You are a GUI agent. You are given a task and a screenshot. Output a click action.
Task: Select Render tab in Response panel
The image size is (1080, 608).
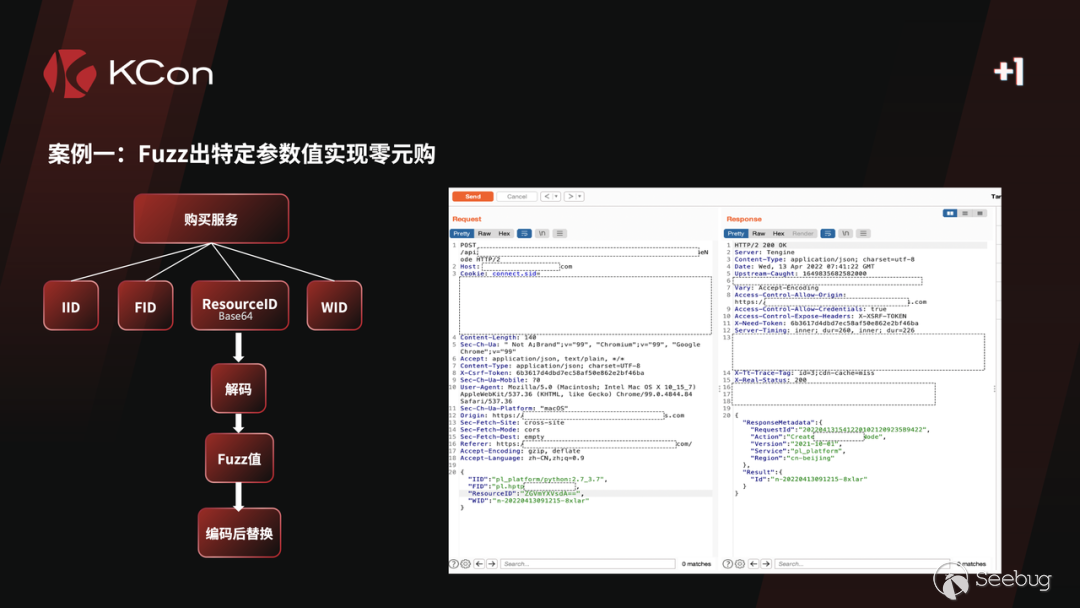click(x=802, y=233)
